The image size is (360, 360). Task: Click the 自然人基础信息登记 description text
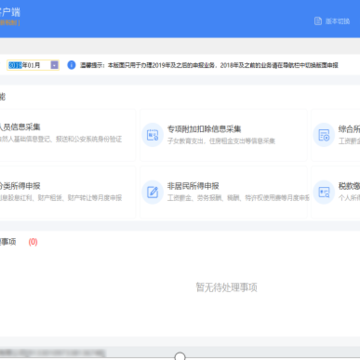[61, 139]
